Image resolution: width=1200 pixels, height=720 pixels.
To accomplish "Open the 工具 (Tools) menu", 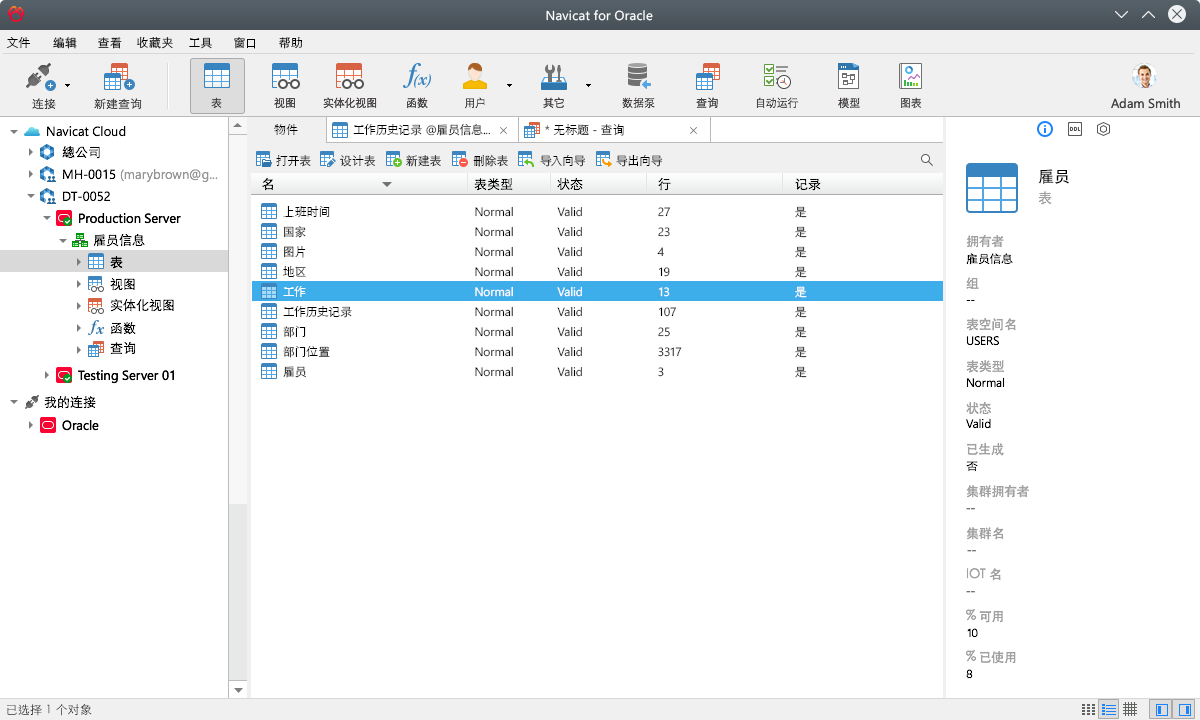I will pyautogui.click(x=200, y=43).
